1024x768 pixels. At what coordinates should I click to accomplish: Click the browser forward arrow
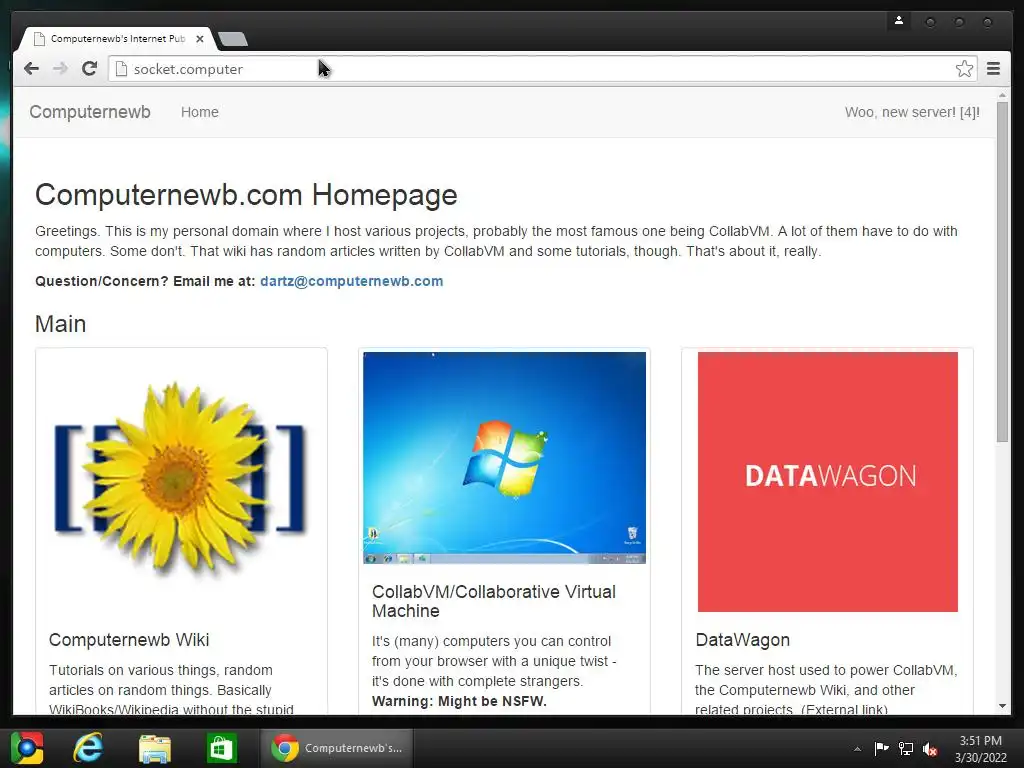tap(60, 69)
